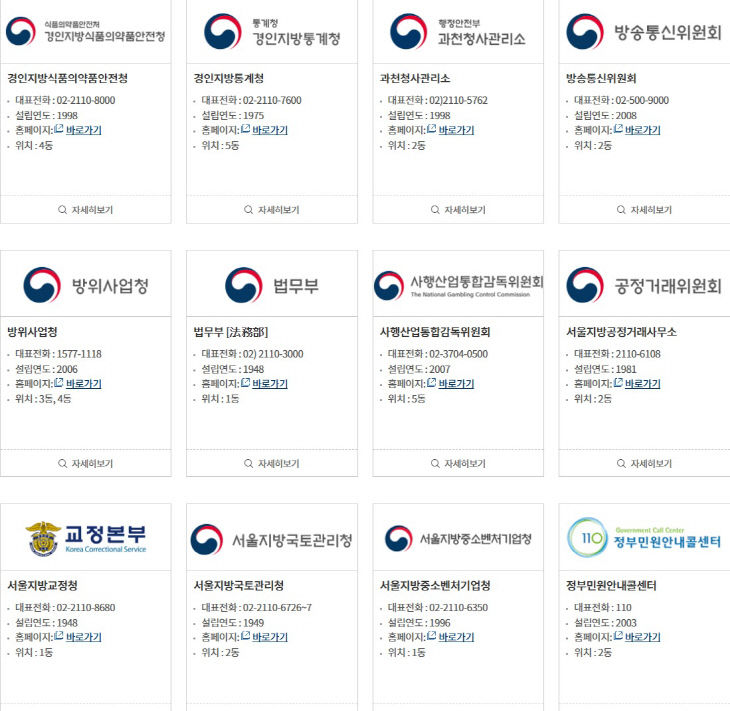
Task: Click 설립연도 : 2003 text
Action: (605, 623)
